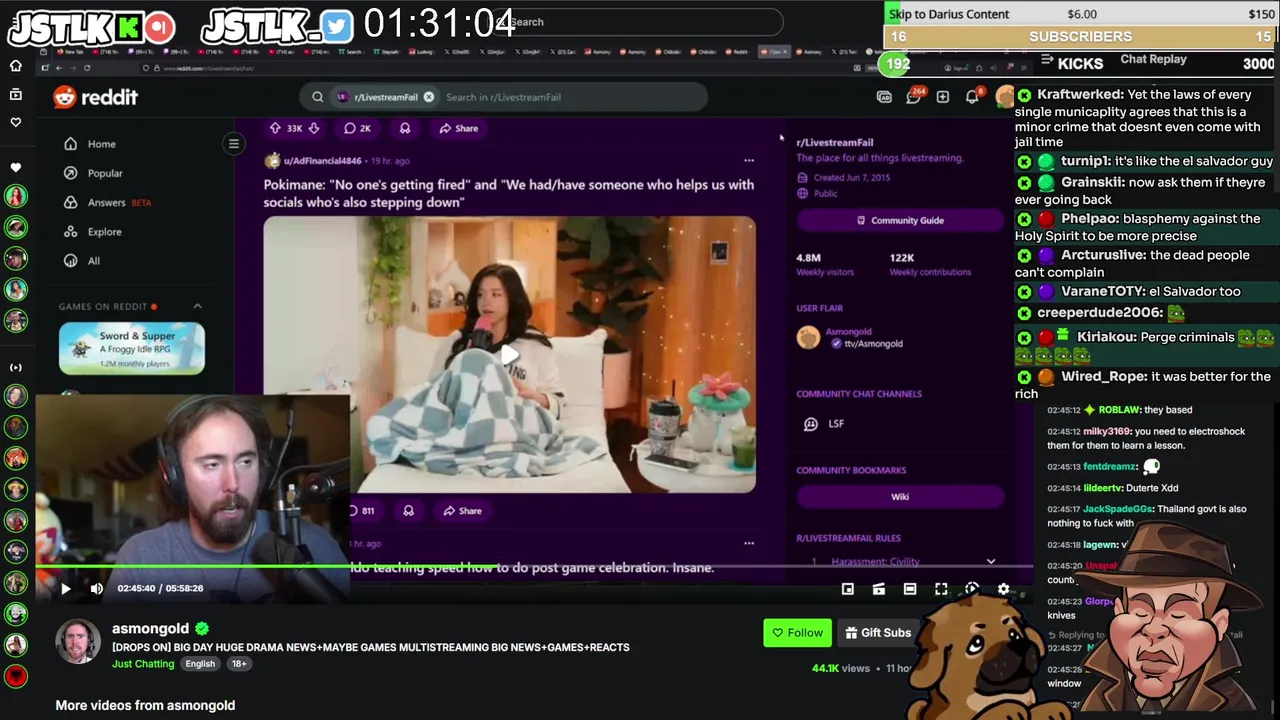Open Kick player settings gear
1280x720 pixels.
1003,590
